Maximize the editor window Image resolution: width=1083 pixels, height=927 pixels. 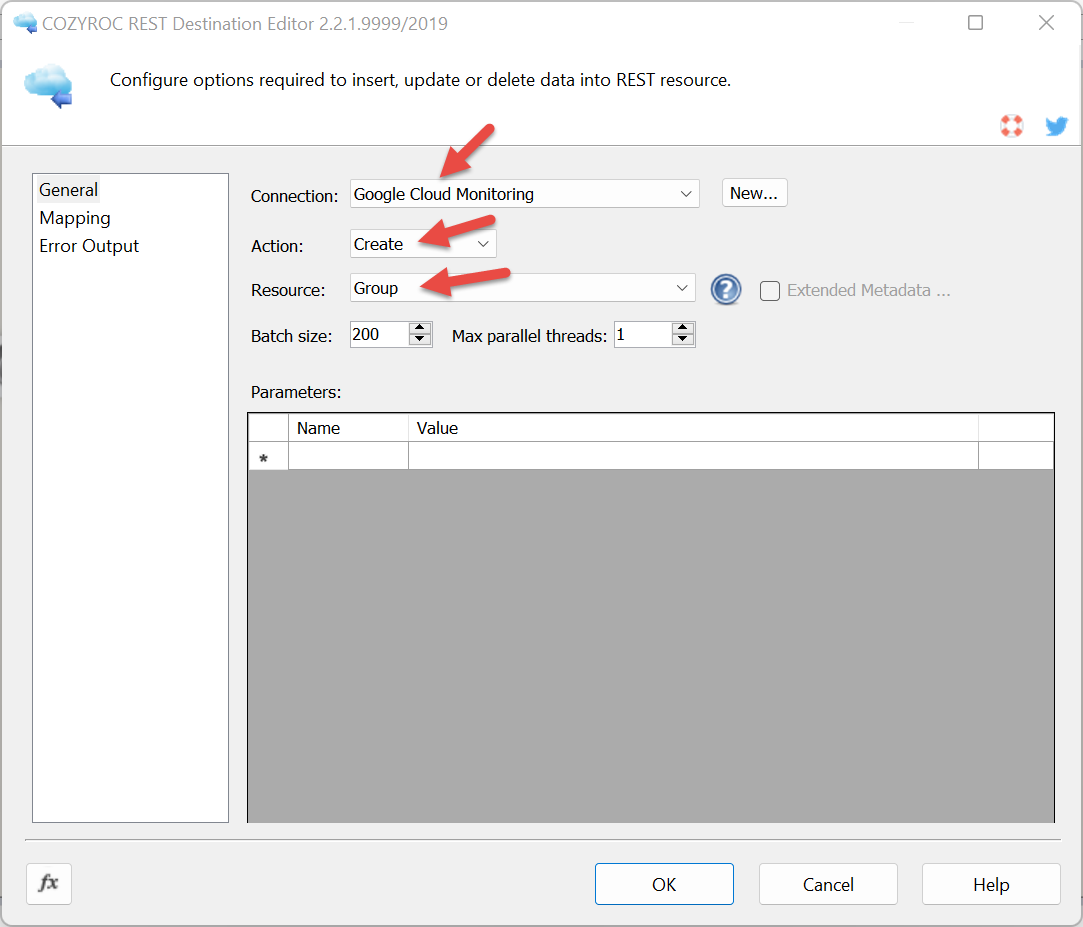[x=975, y=23]
